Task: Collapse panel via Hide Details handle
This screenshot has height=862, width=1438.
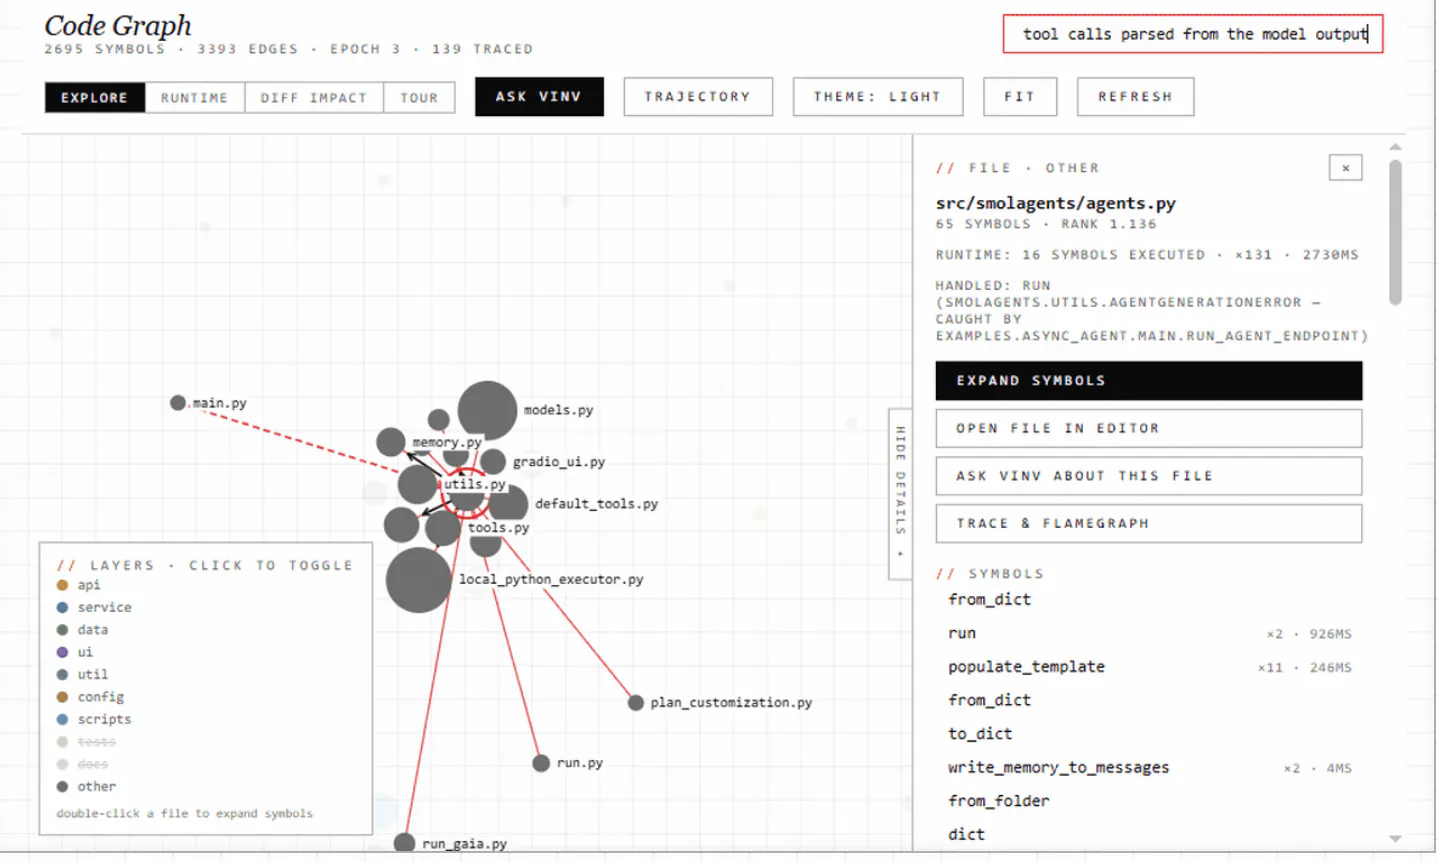Action: [x=900, y=493]
